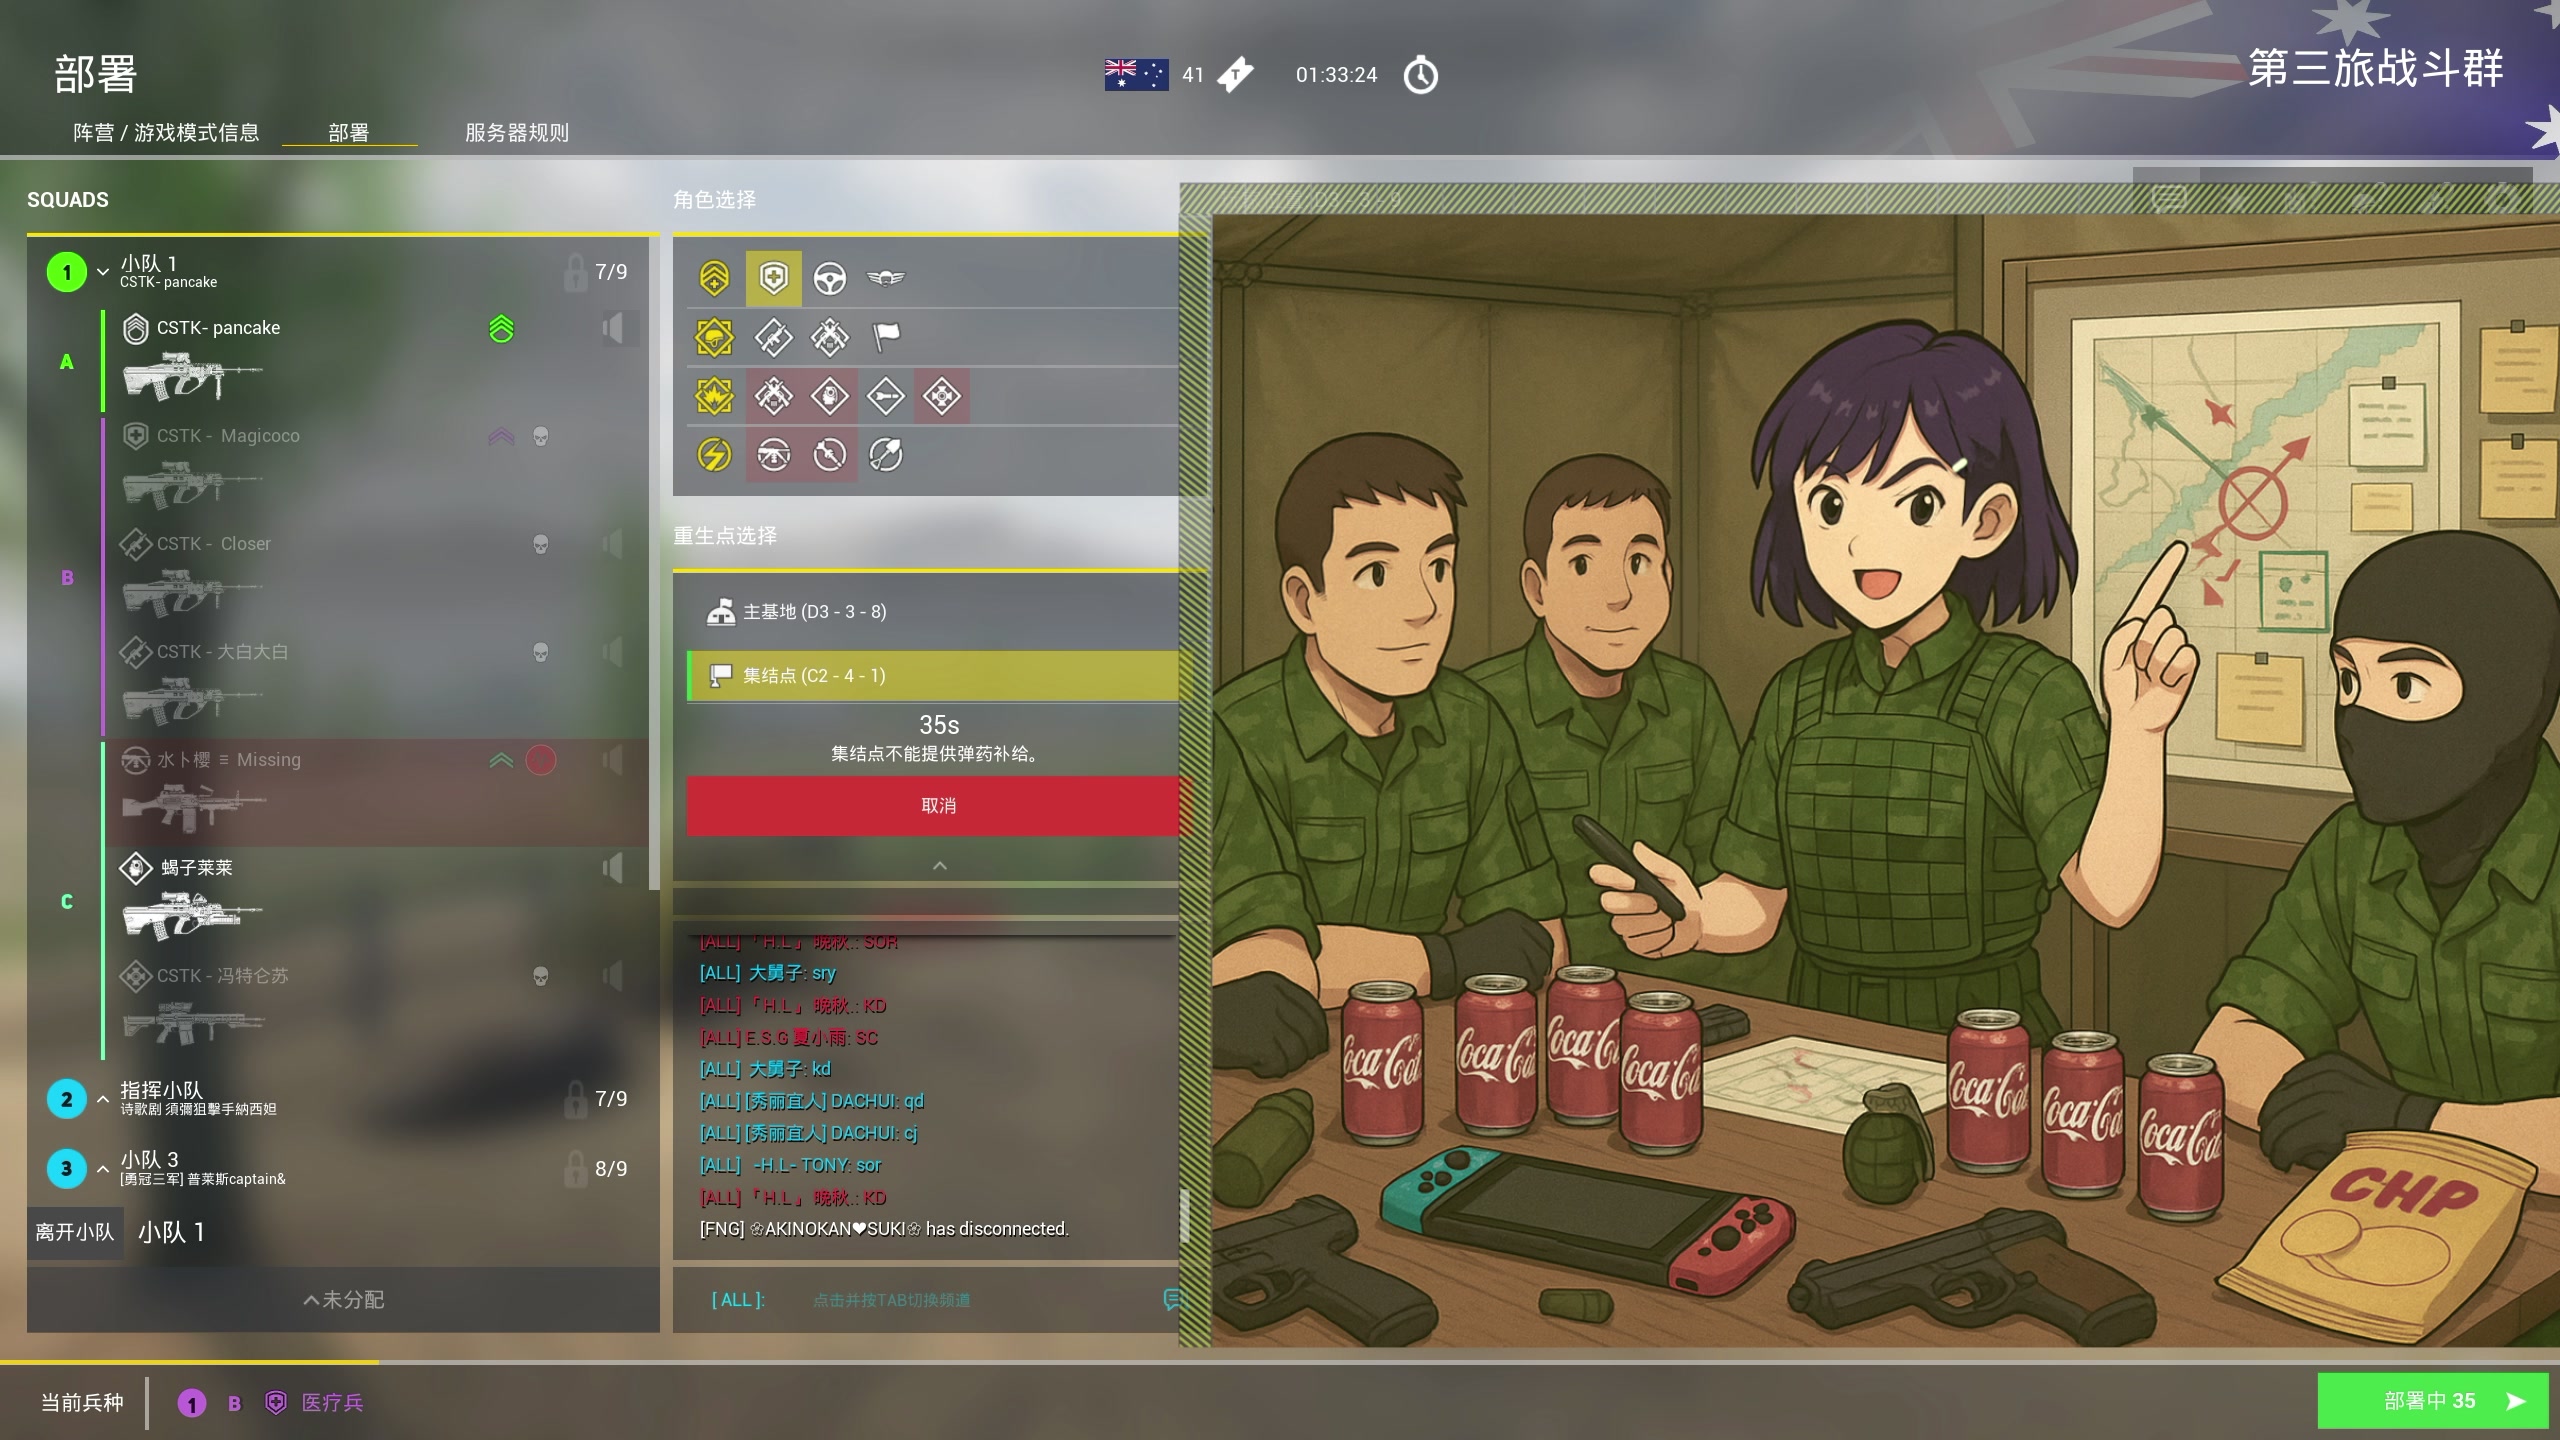Select player CSTK - 冯特仑苏
This screenshot has width=2560, height=1440.
tap(222, 976)
